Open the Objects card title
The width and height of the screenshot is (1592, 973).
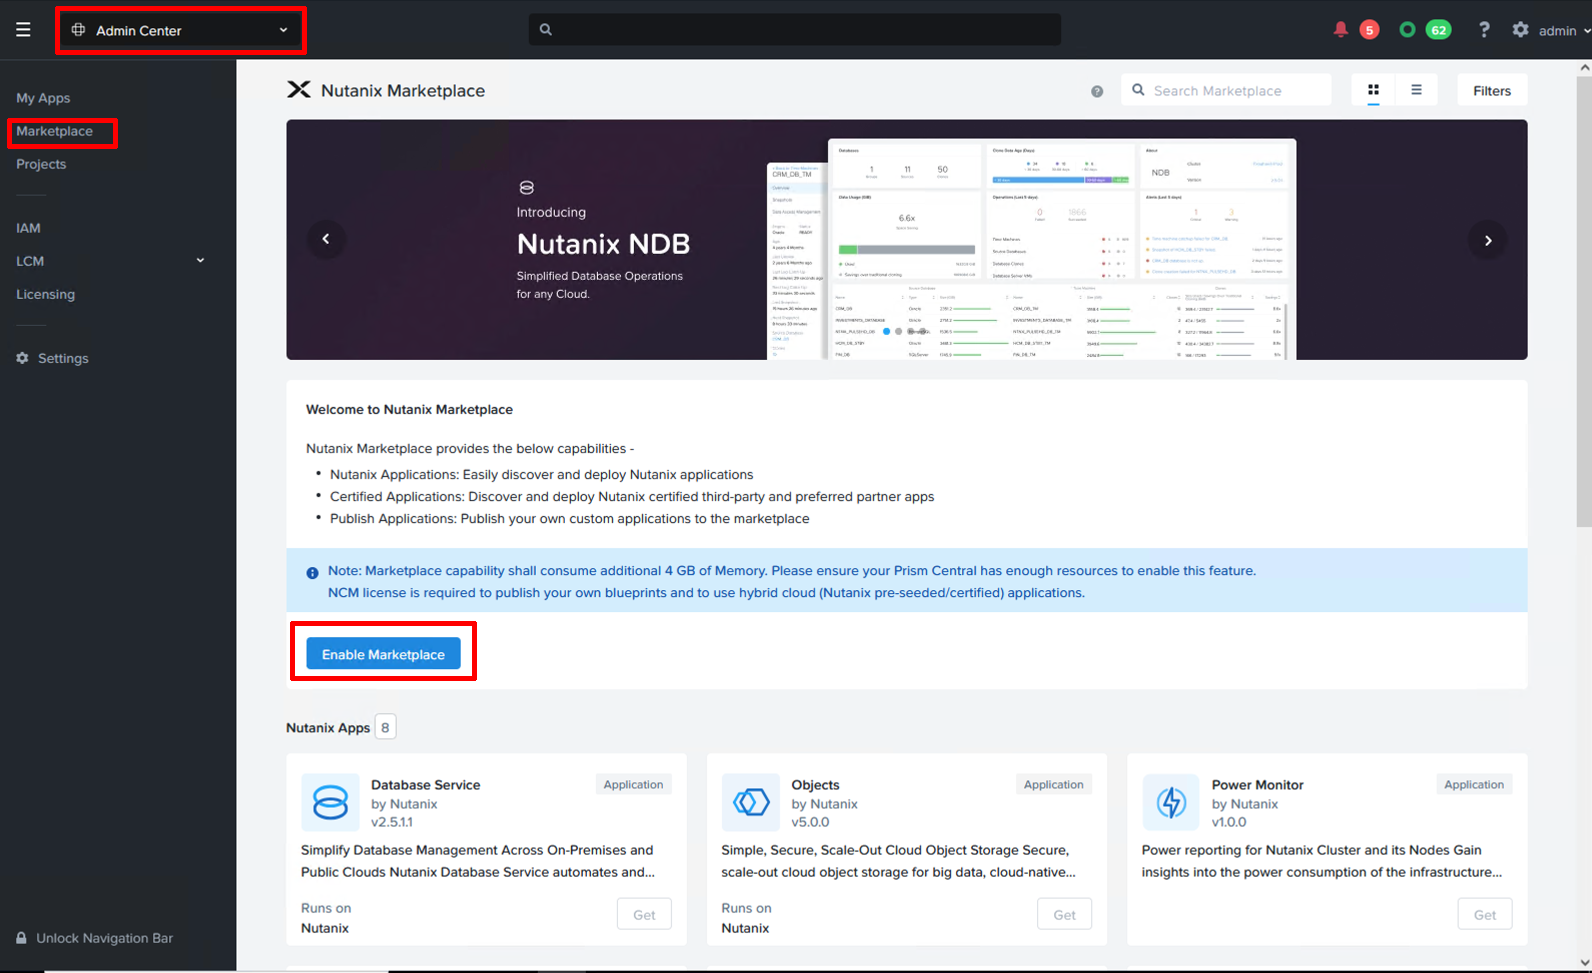point(816,785)
